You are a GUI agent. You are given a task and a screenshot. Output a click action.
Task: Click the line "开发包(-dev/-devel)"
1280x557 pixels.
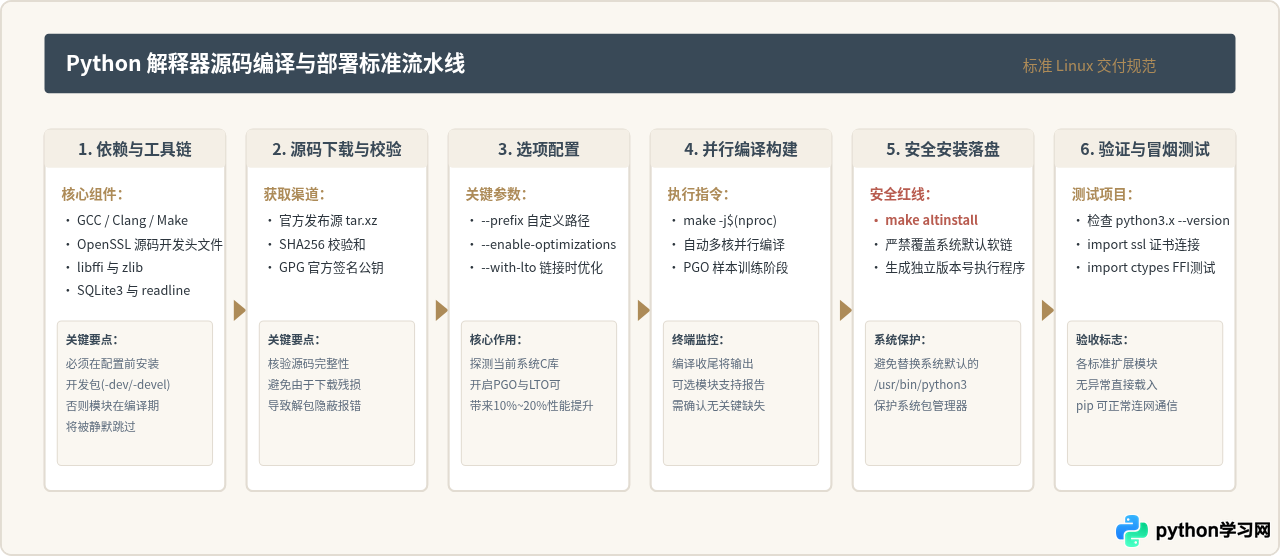(118, 384)
